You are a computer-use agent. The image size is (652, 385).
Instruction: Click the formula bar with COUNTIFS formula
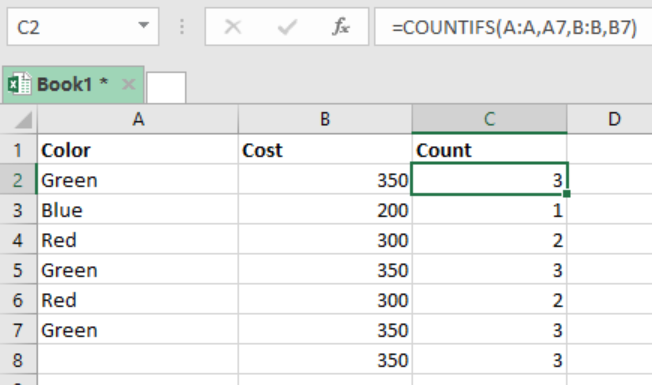(513, 27)
